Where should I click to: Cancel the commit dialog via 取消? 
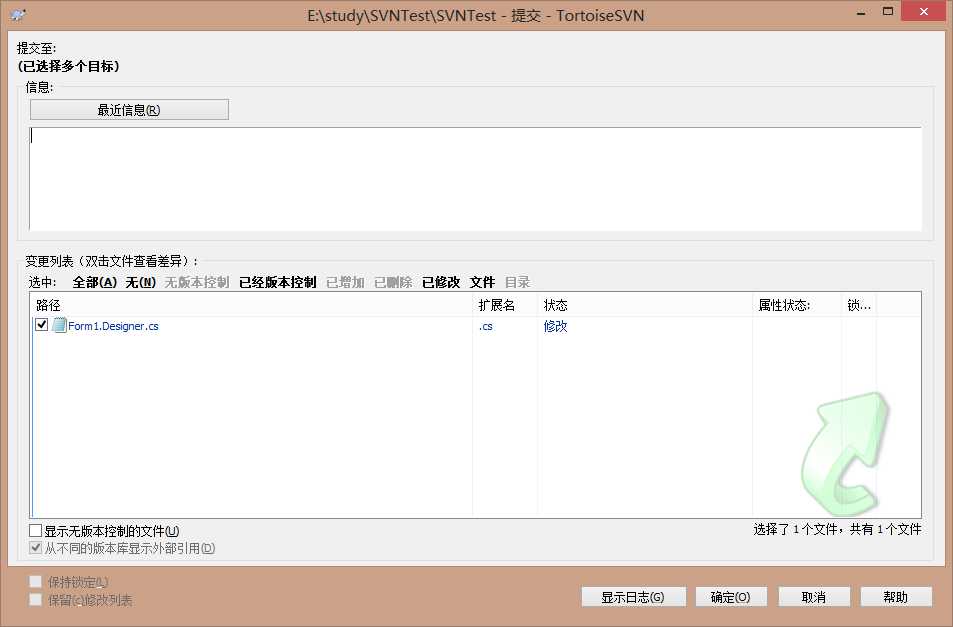tap(813, 596)
